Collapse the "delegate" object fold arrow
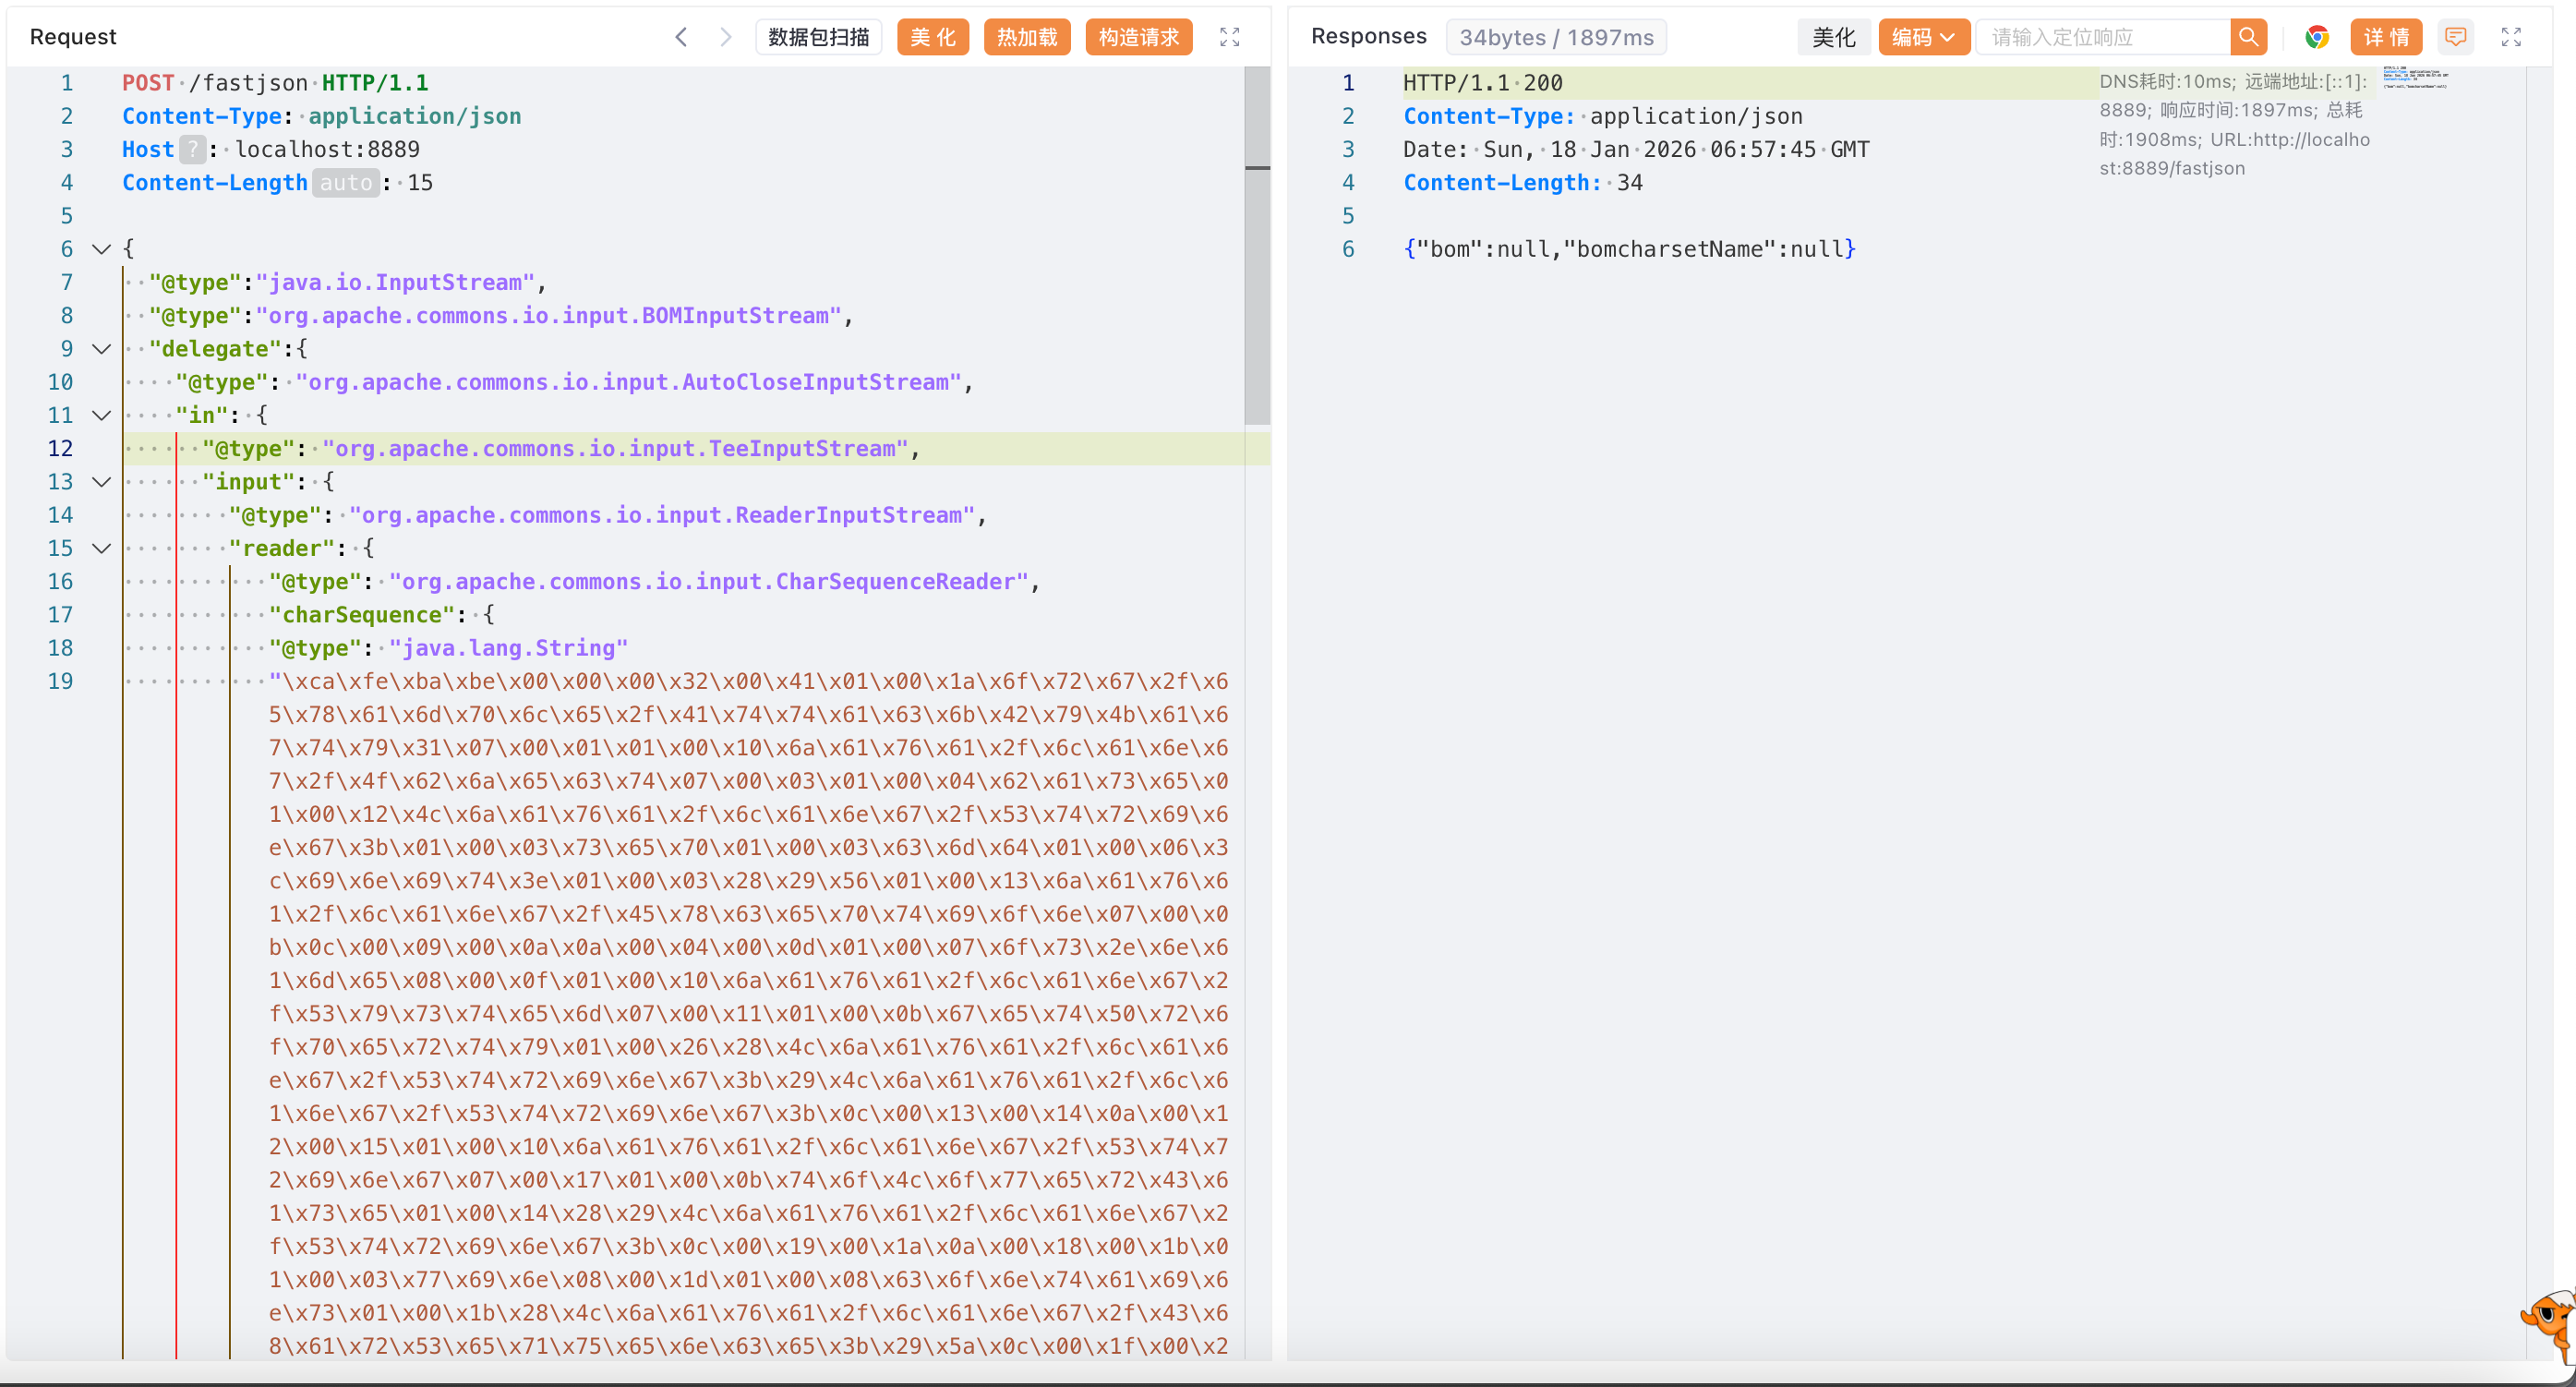Image resolution: width=2576 pixels, height=1387 pixels. (101, 349)
